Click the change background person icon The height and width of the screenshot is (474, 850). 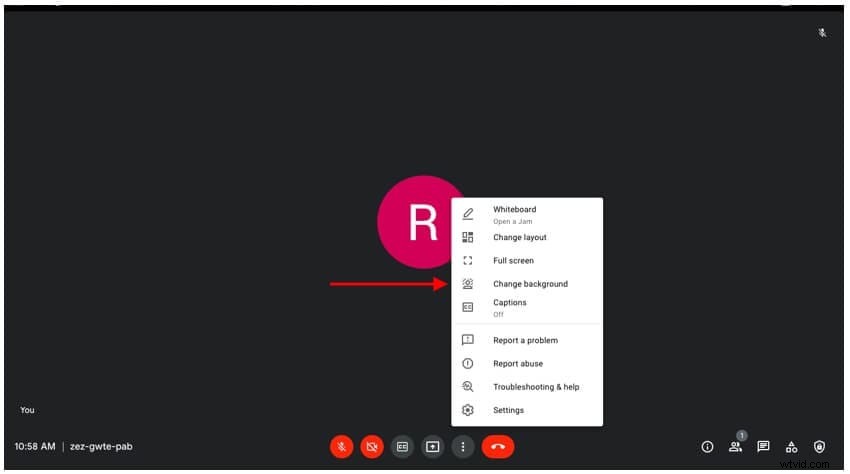click(x=468, y=284)
